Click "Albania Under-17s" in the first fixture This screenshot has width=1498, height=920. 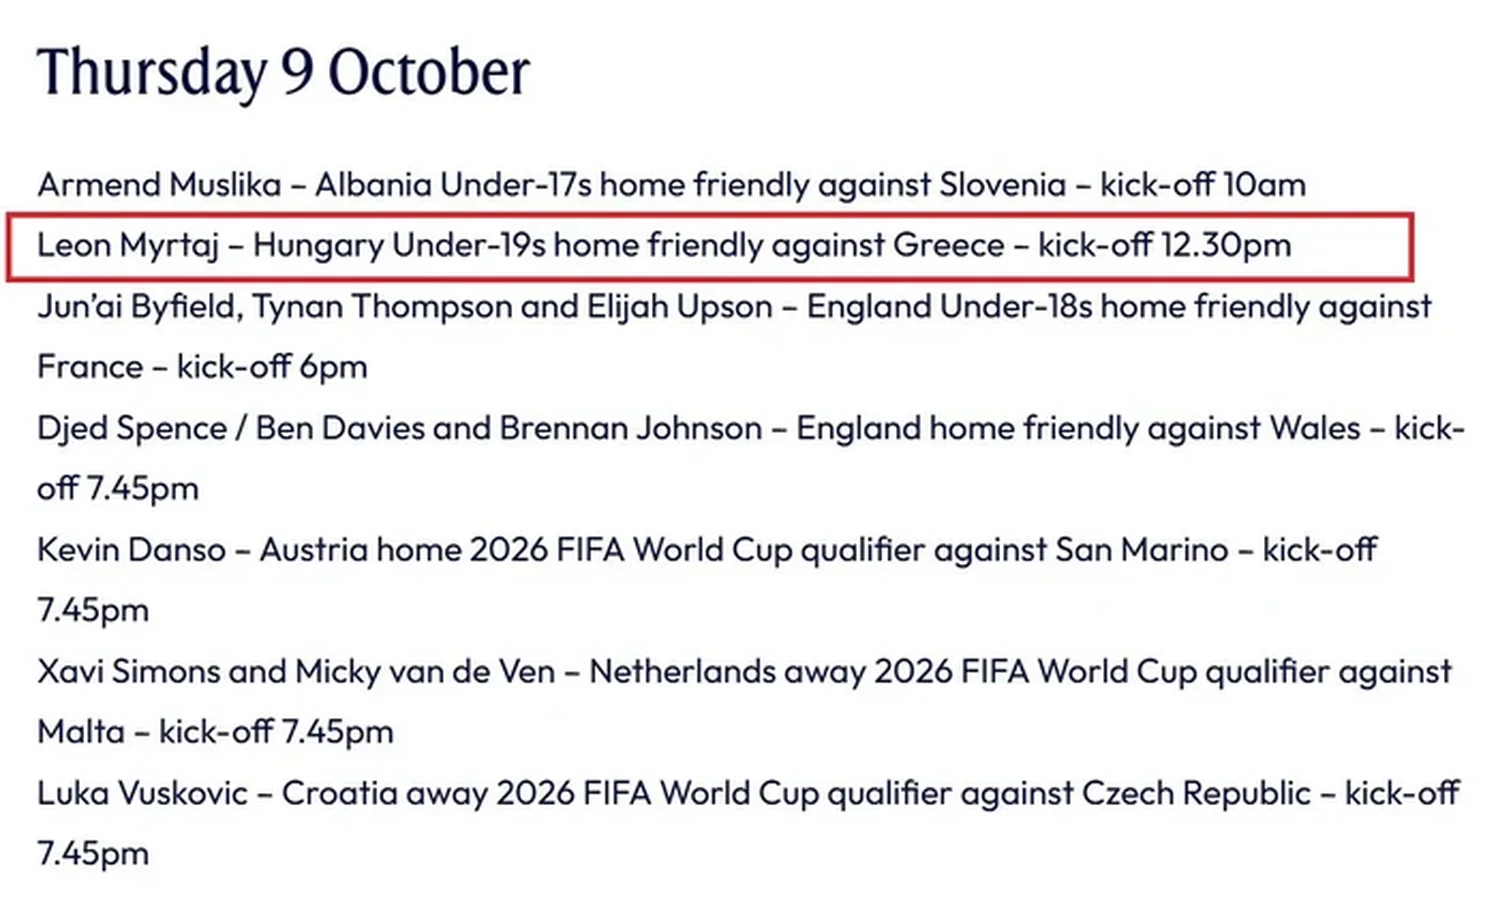point(453,185)
